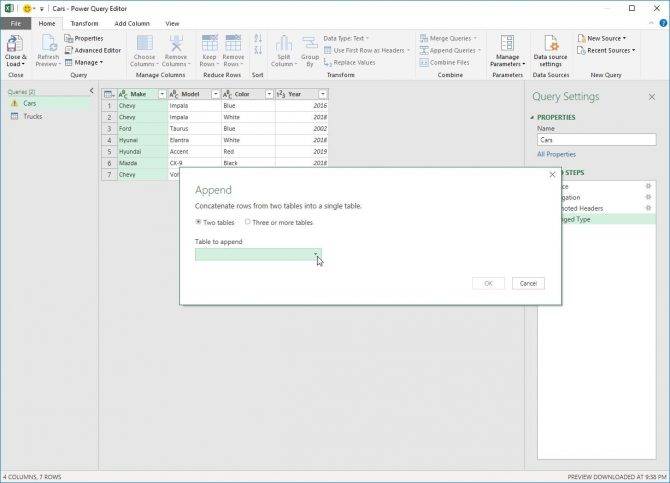Click the Remove Columns icon

176,44
